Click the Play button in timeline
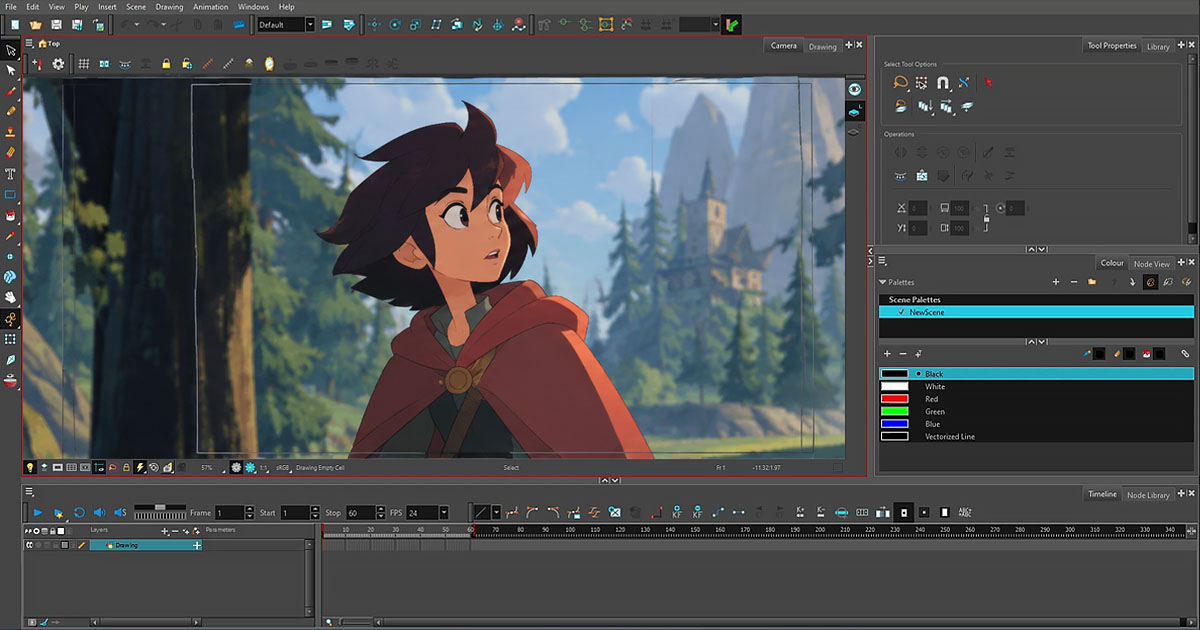The image size is (1200, 630). [x=38, y=512]
